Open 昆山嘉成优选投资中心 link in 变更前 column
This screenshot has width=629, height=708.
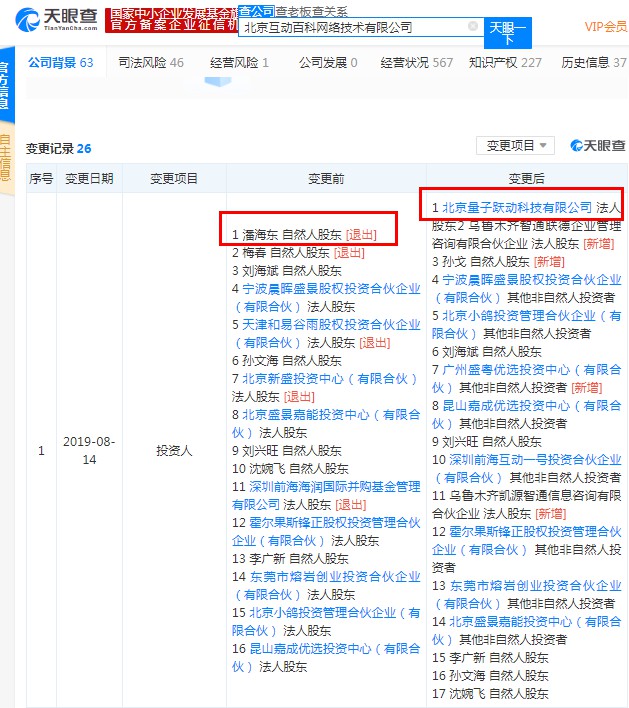pos(326,658)
